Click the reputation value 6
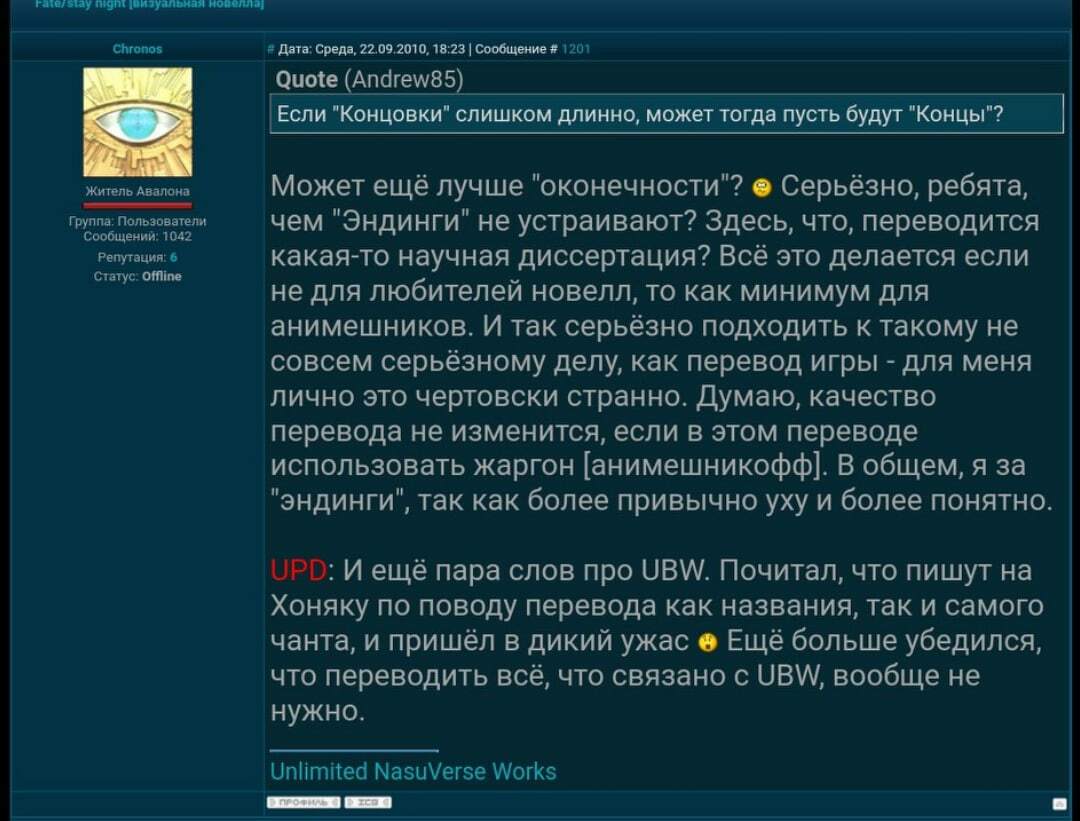 click(174, 258)
